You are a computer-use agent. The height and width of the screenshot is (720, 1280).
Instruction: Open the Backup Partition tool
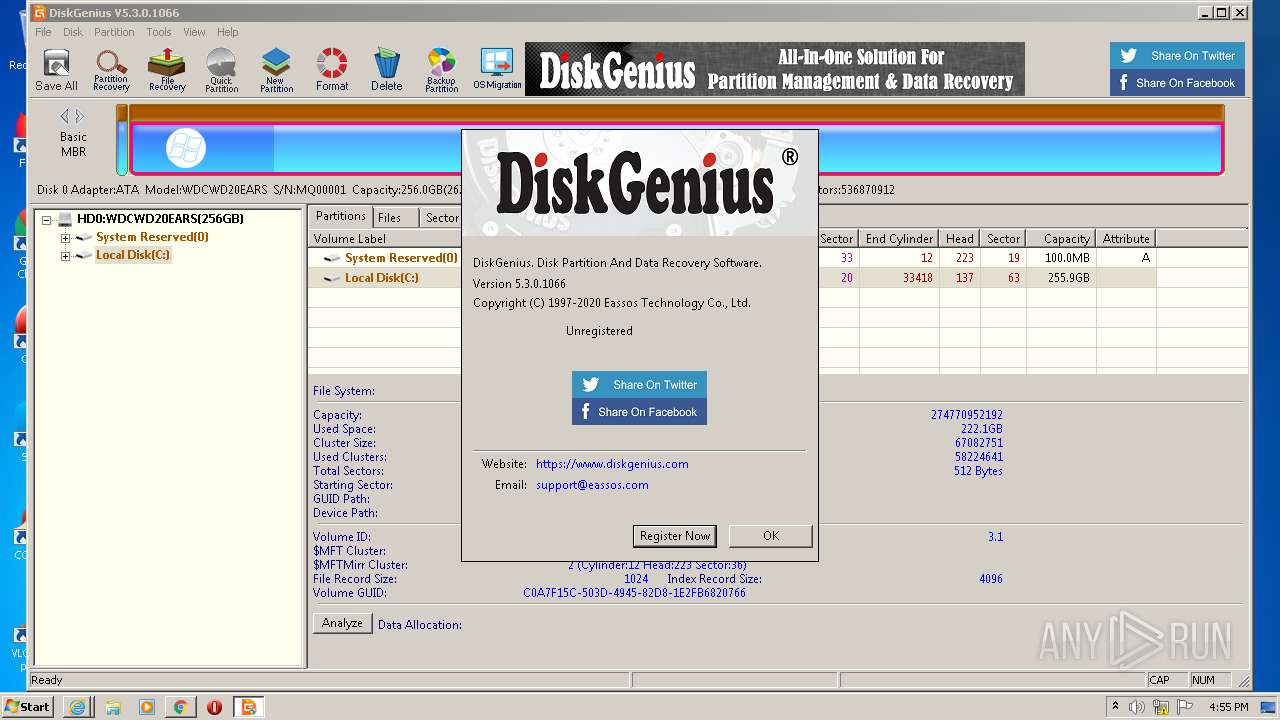(x=441, y=69)
